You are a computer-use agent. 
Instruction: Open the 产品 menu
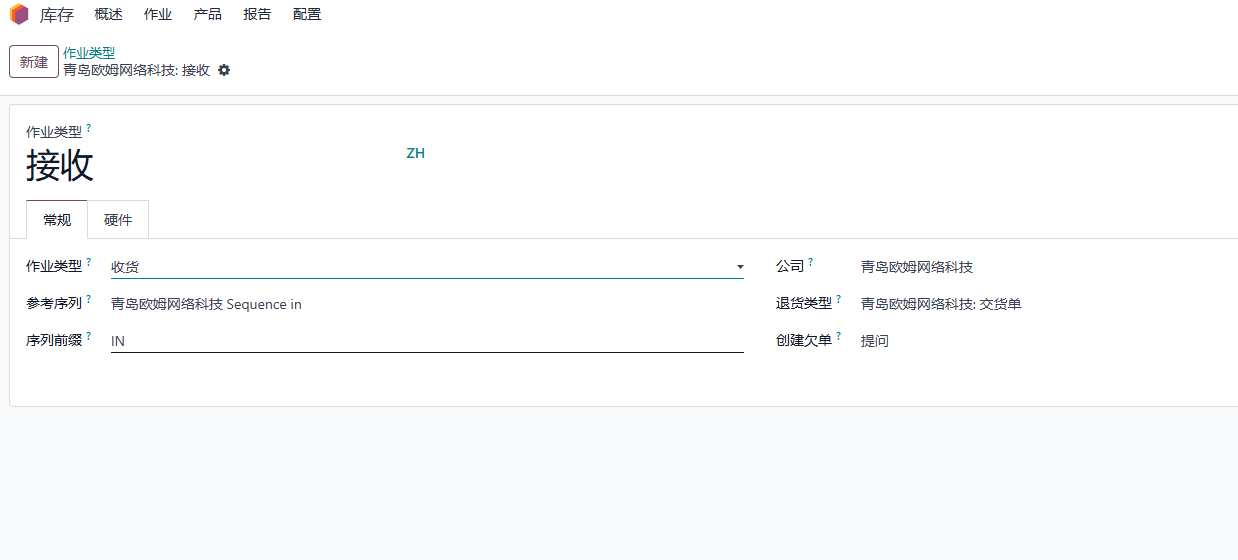(x=208, y=15)
